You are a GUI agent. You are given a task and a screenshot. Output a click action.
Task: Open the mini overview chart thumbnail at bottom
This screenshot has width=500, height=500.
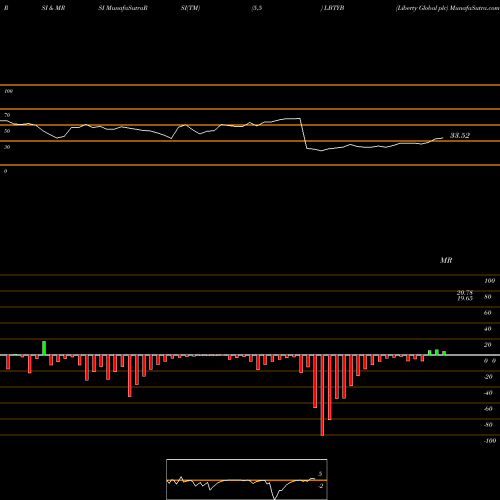pyautogui.click(x=247, y=479)
